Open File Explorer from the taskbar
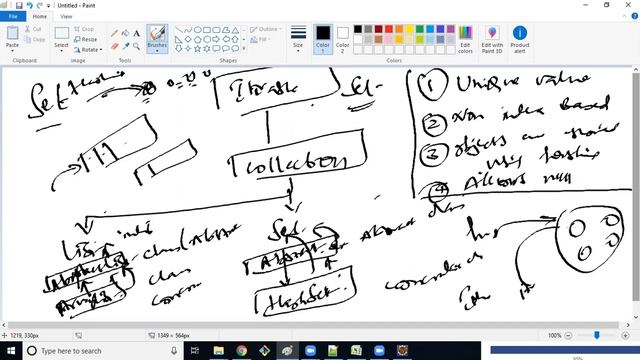This screenshot has width=640, height=360. coord(219,351)
